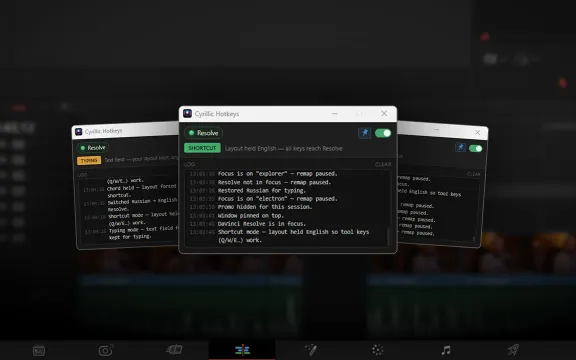Maximize the center Cyrillic Hotkeys window

click(359, 114)
